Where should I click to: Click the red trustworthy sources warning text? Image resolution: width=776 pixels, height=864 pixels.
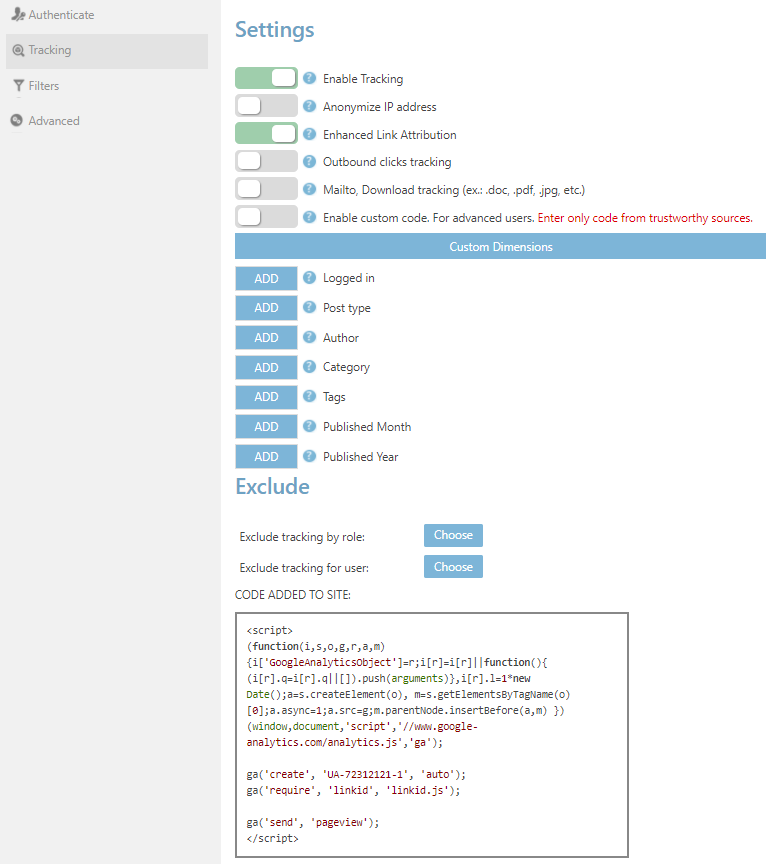point(645,218)
